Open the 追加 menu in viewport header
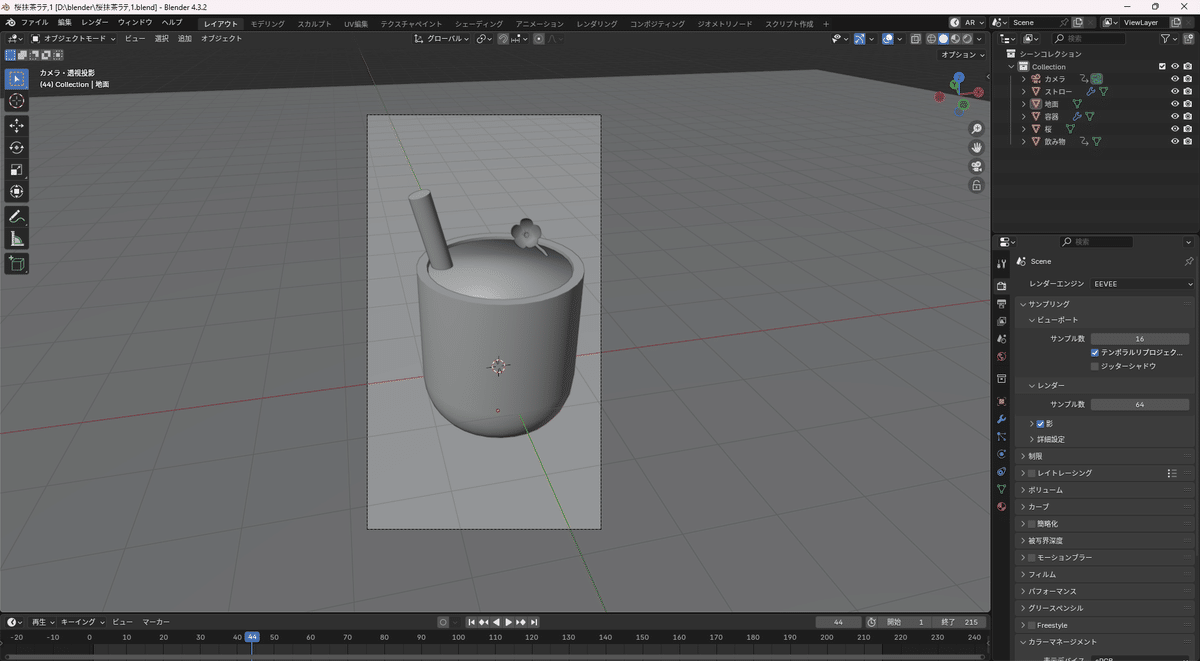The width and height of the screenshot is (1200, 661). click(185, 39)
